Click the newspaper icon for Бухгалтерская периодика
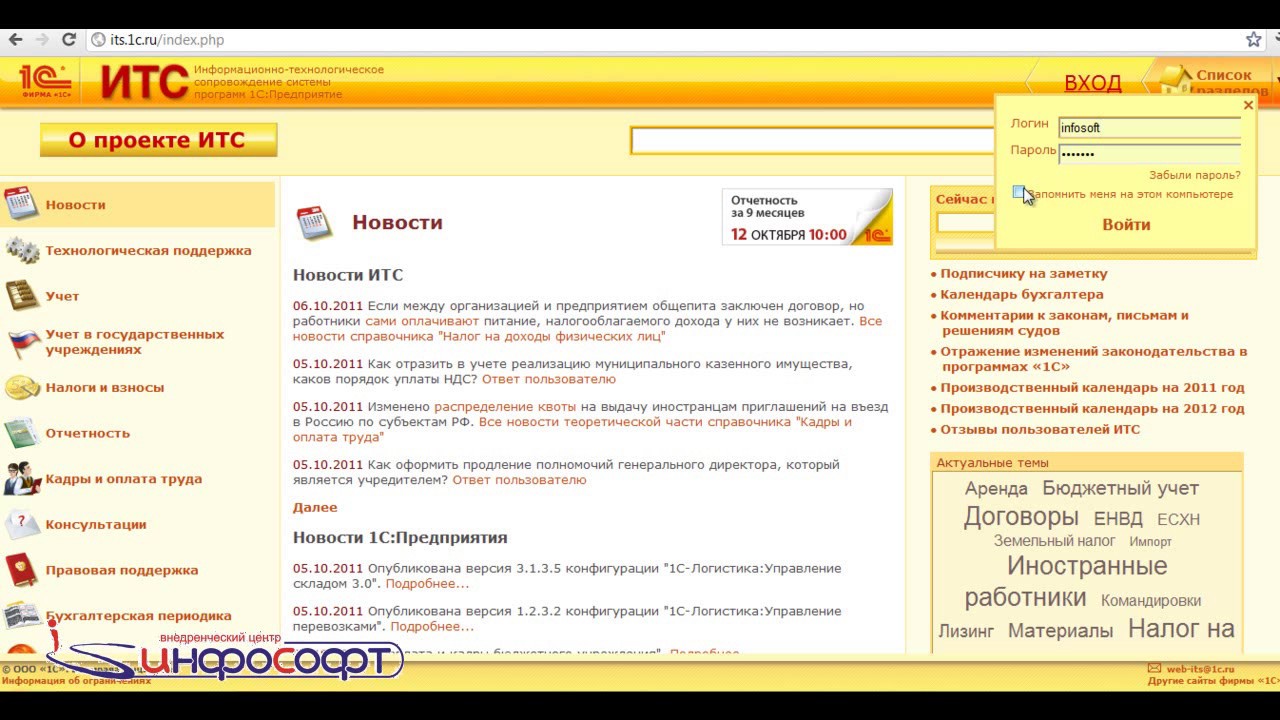Image resolution: width=1280 pixels, height=720 pixels. coord(21,615)
